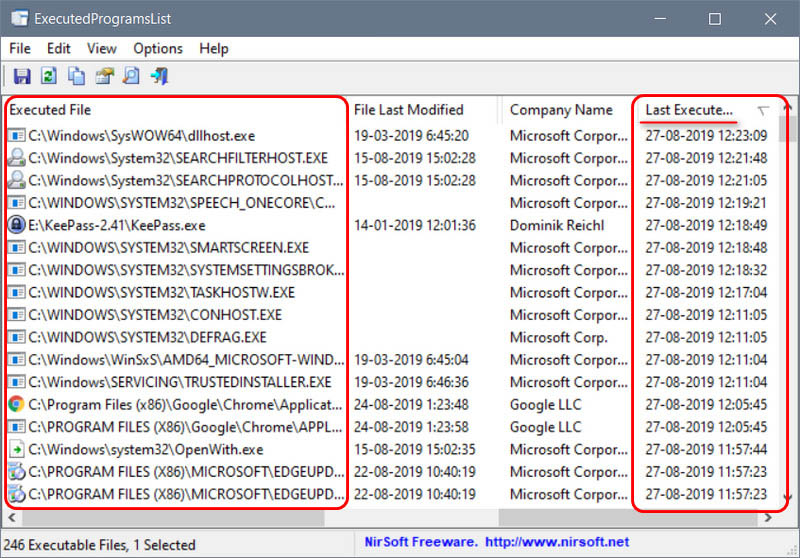Click the Microsoft Corp. cell for DEFRAG
800x558 pixels.
click(559, 337)
